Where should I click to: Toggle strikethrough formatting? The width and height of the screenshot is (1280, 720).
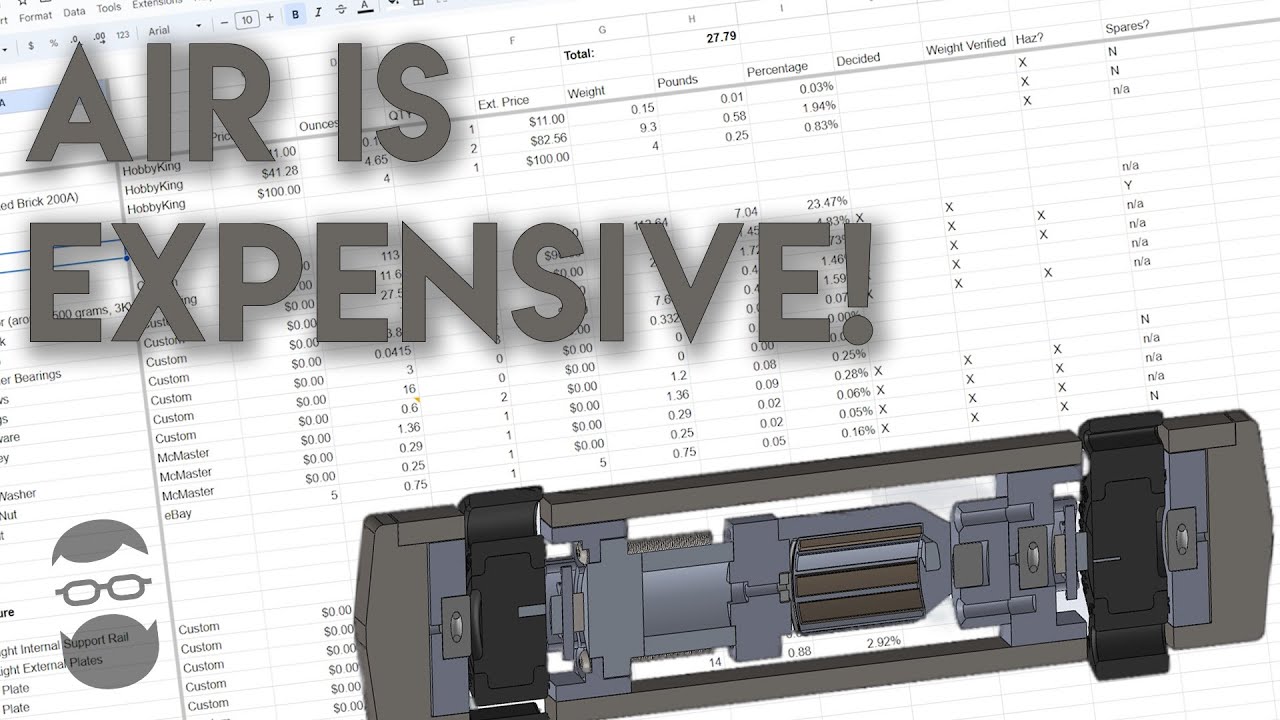click(342, 9)
